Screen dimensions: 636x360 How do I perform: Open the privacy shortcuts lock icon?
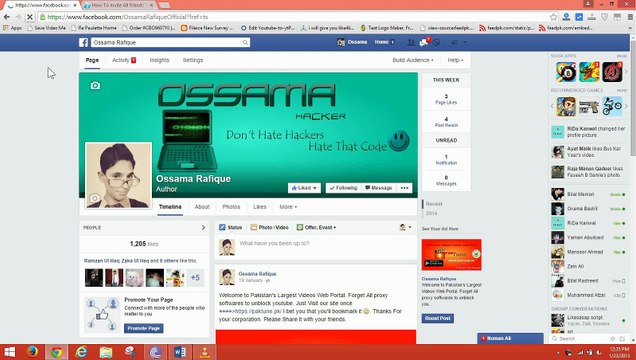pyautogui.click(x=455, y=42)
